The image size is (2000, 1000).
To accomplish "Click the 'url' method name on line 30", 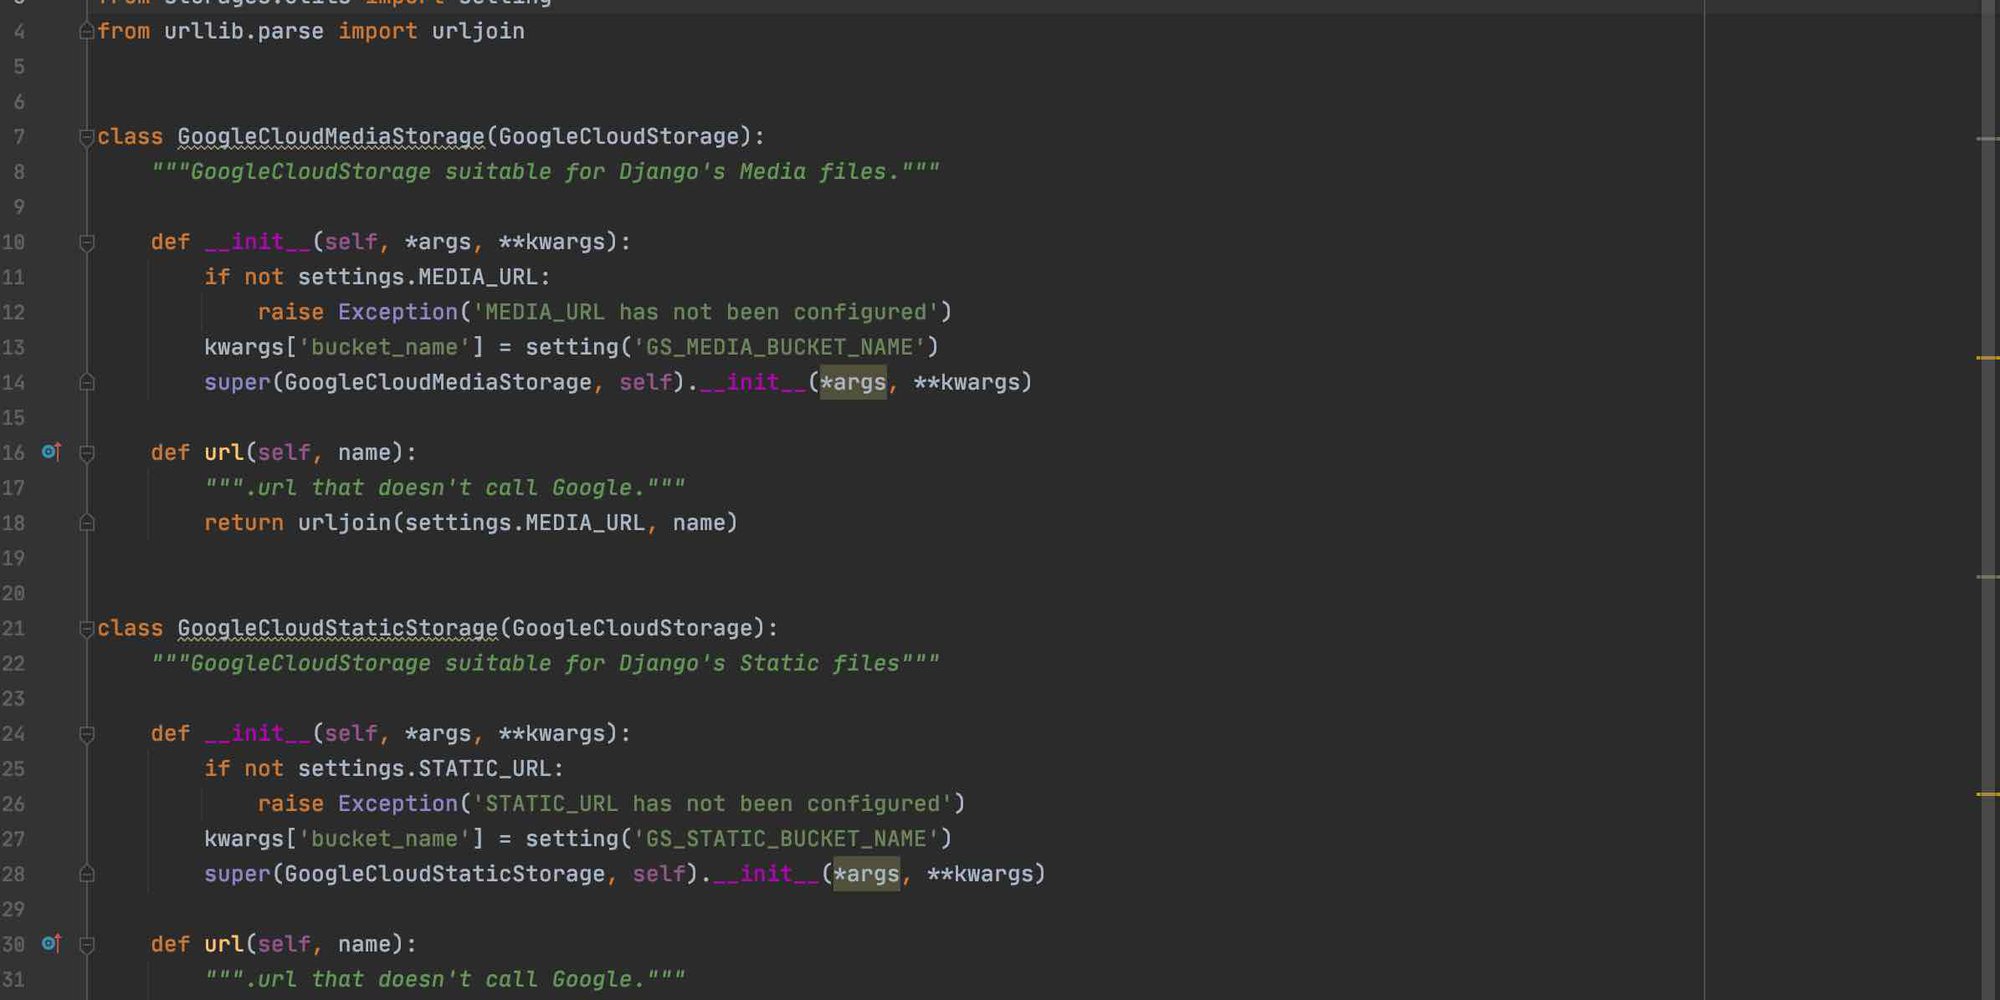I will (x=224, y=944).
